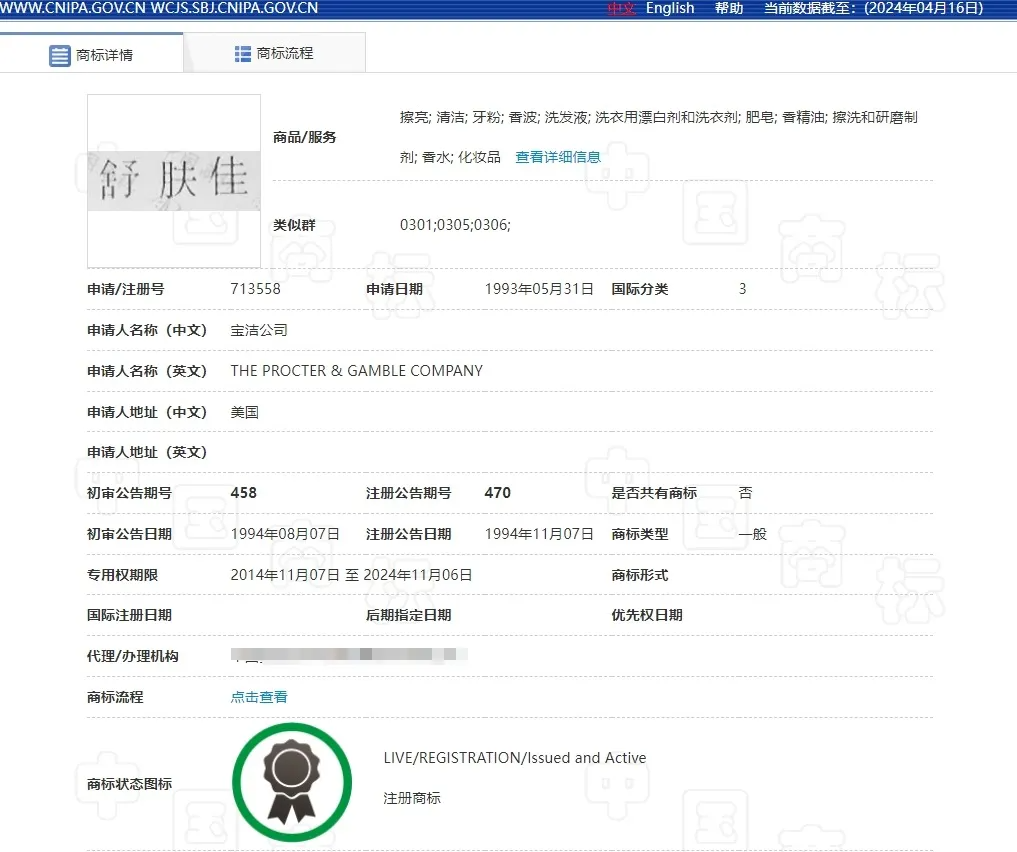
Task: Click the 商标形式 field label
Action: click(640, 575)
